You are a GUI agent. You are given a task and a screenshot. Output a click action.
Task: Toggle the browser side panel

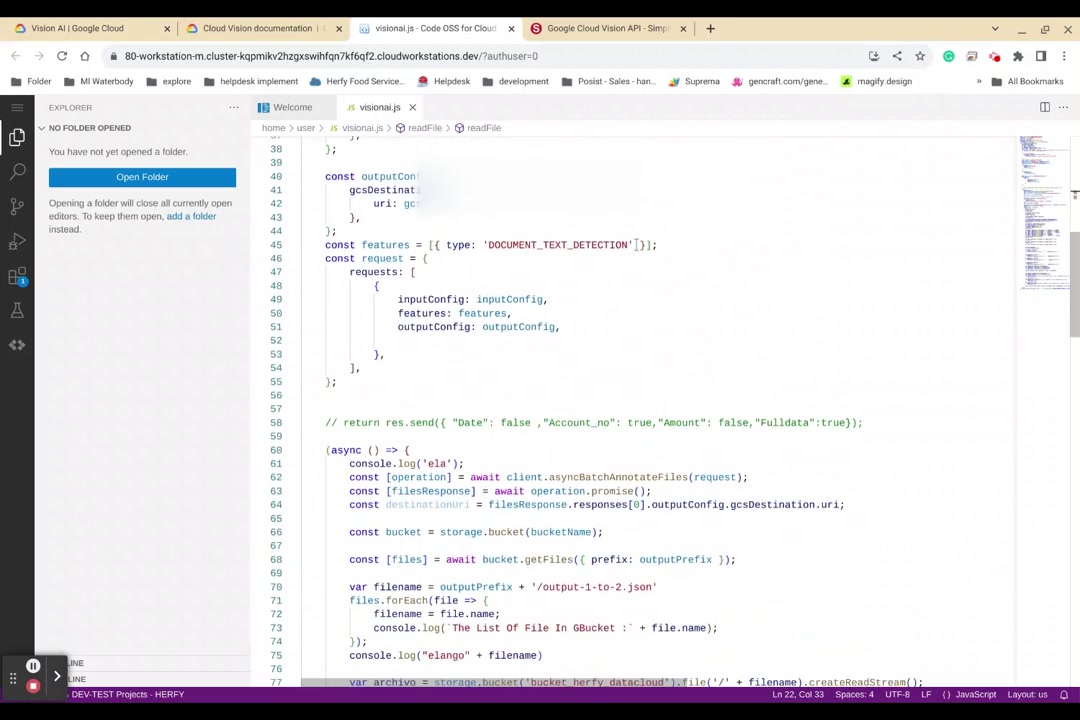click(x=1041, y=56)
